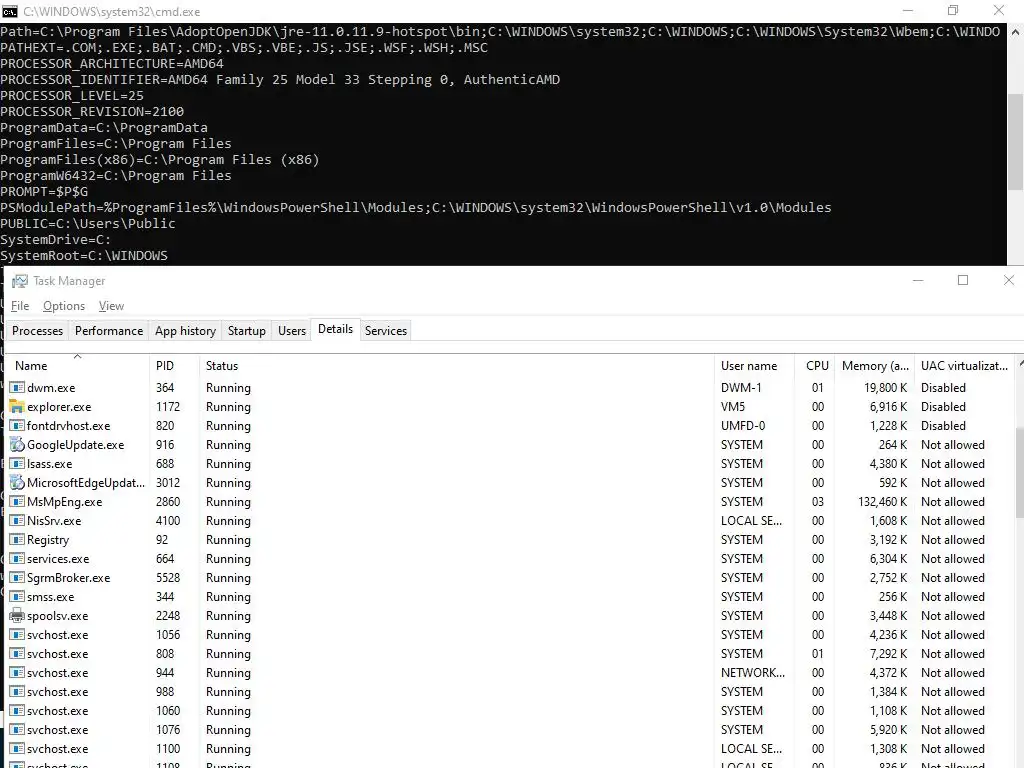
Task: Click the DWM-1 user name cell
Action: click(x=741, y=387)
